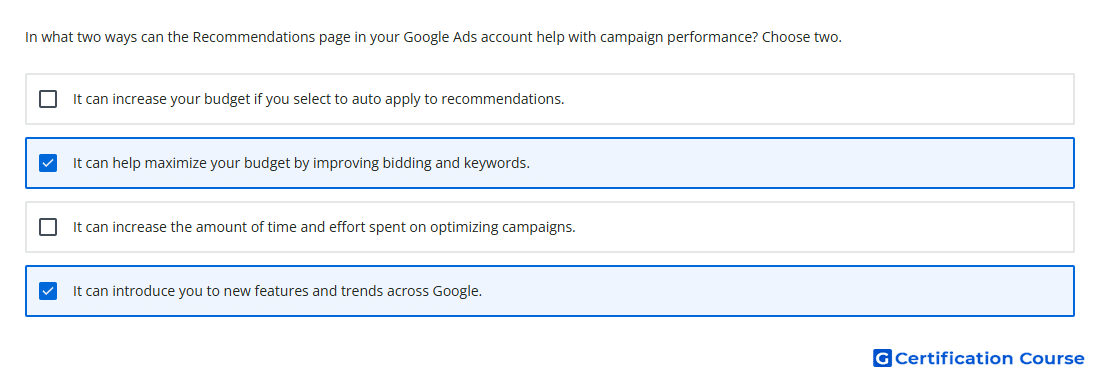This screenshot has height=377, width=1100.
Task: Click 'trends across Google' answer text
Action: [278, 291]
